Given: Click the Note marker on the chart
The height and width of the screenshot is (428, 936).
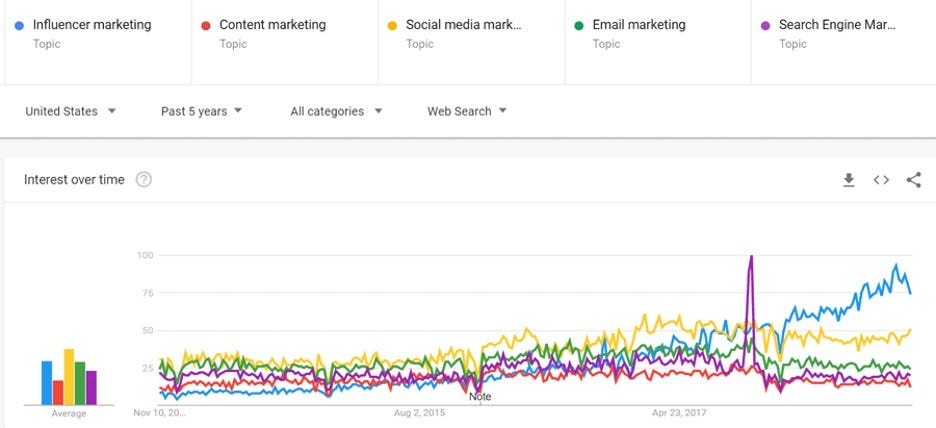Looking at the screenshot, I should 480,396.
